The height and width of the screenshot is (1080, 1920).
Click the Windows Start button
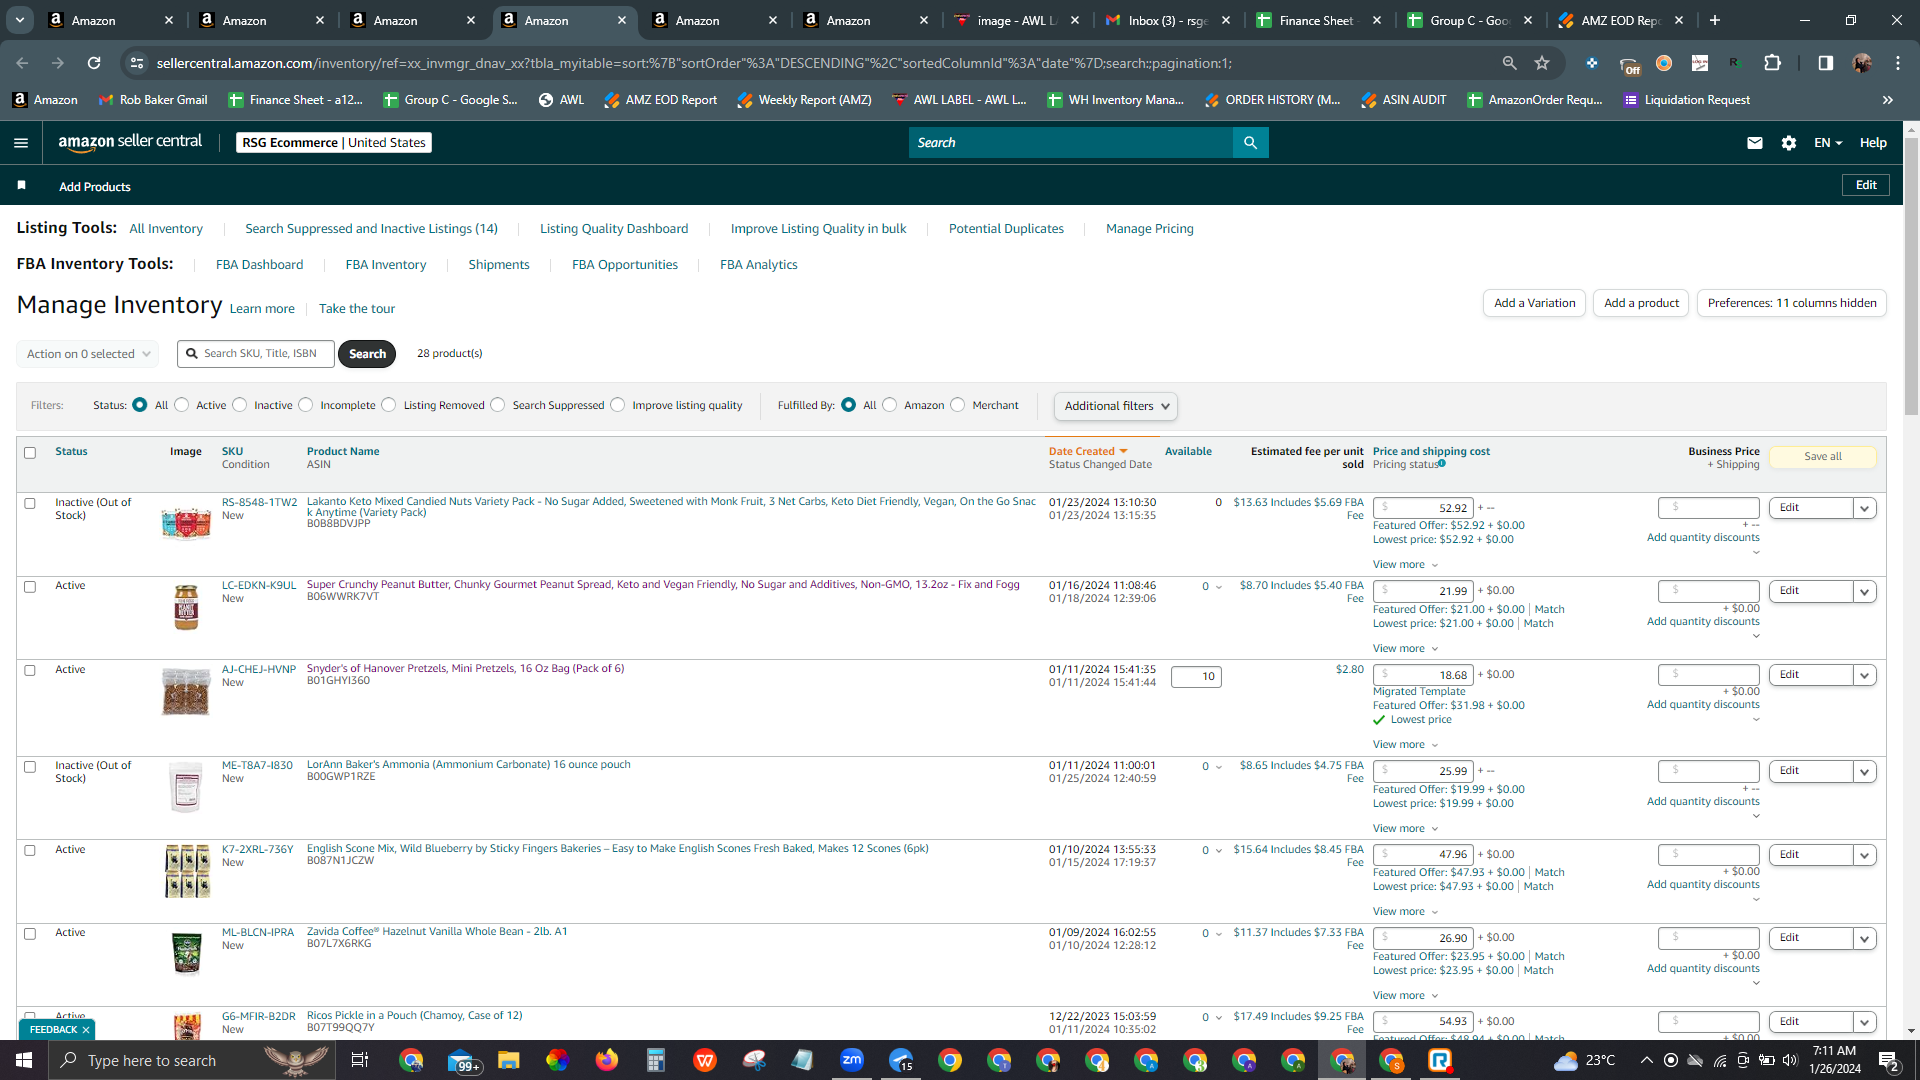(x=24, y=1060)
